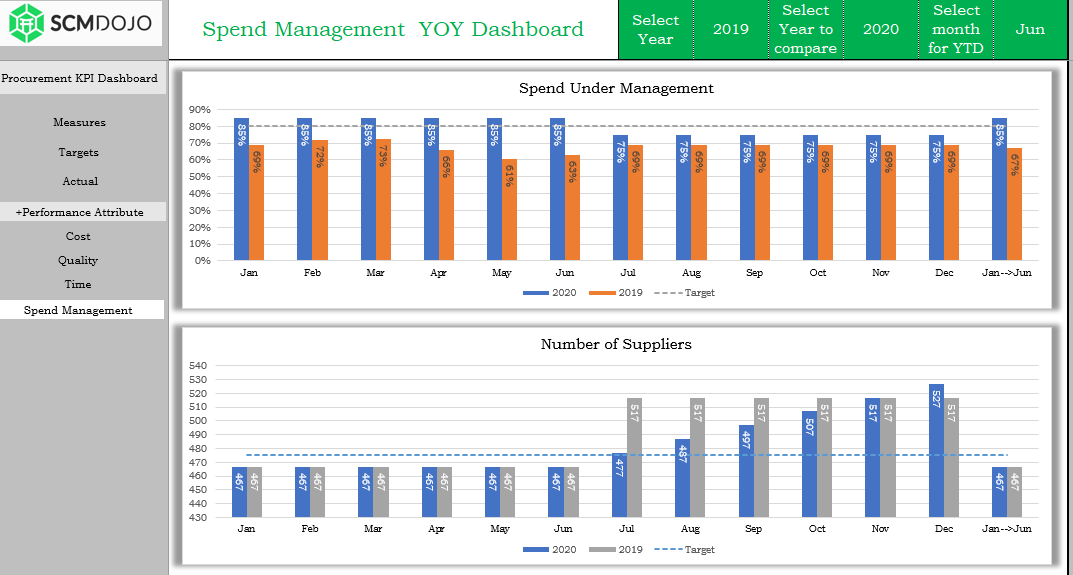Screen dimensions: 1073x575
Task: Navigate to the Actual page
Action: coord(80,181)
